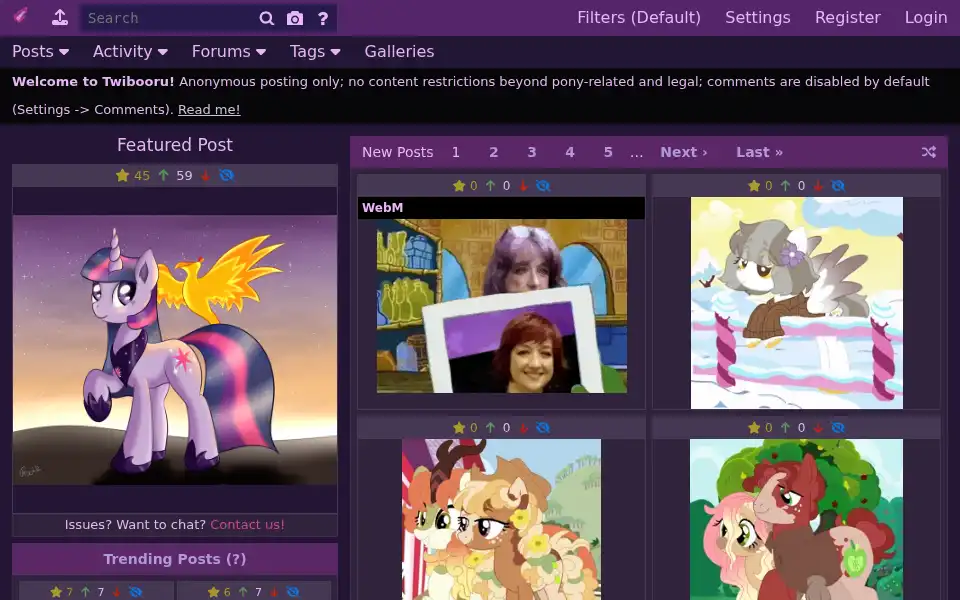The image size is (960, 600).
Task: Favorite the Applejack family post
Action: pos(459,428)
